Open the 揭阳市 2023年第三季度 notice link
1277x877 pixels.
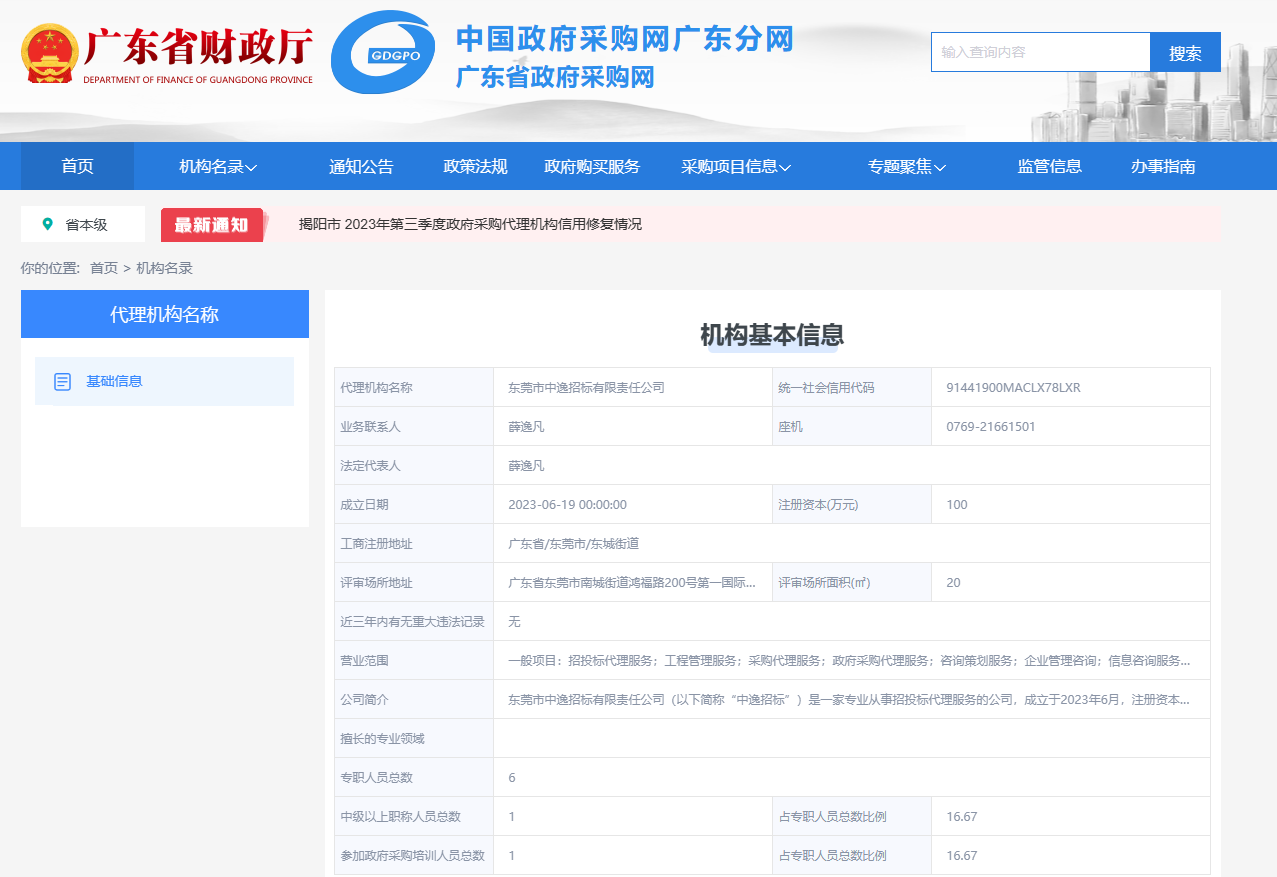click(470, 224)
